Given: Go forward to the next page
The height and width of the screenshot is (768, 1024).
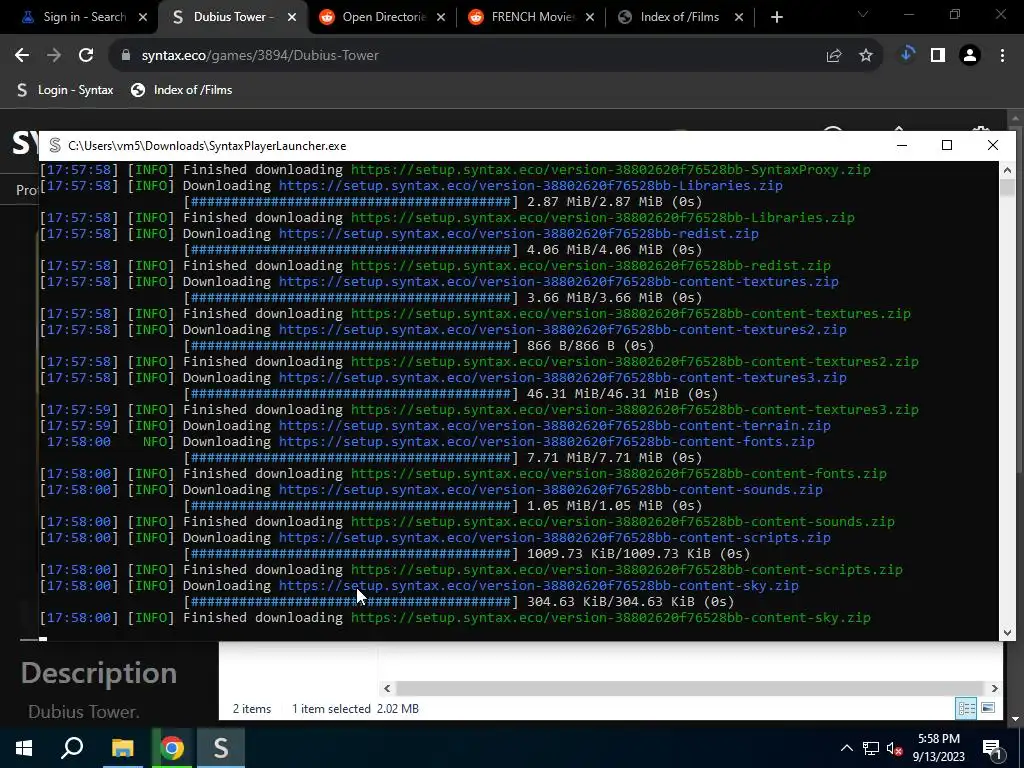Looking at the screenshot, I should click(x=54, y=56).
